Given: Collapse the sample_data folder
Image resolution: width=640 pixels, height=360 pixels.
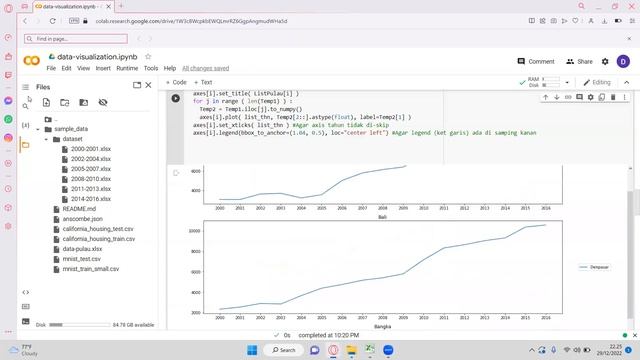Looking at the screenshot, I should pos(38,129).
